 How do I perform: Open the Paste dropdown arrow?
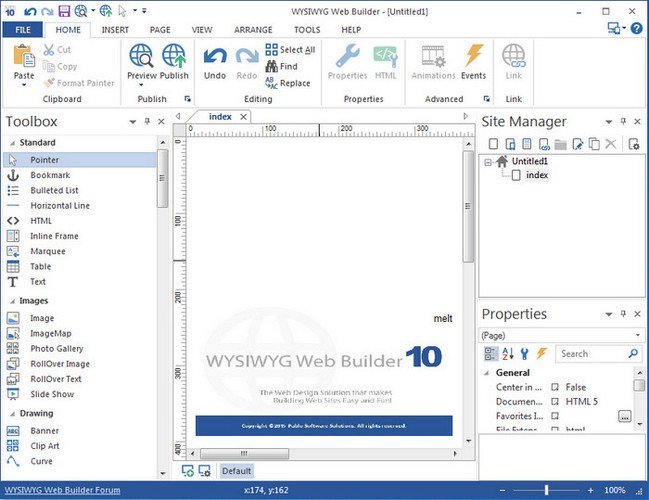pyautogui.click(x=24, y=85)
